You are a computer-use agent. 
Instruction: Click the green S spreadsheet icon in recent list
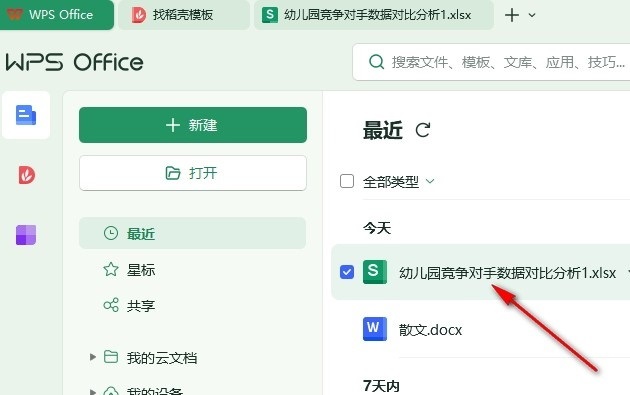point(374,272)
